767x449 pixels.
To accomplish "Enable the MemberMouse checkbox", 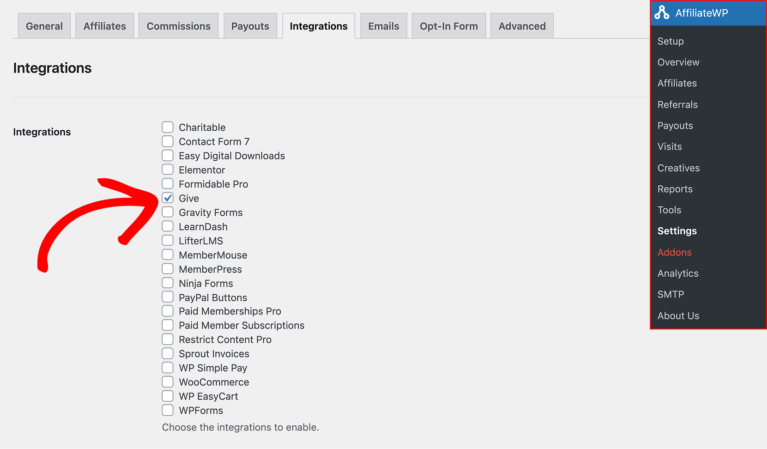I will pos(168,255).
